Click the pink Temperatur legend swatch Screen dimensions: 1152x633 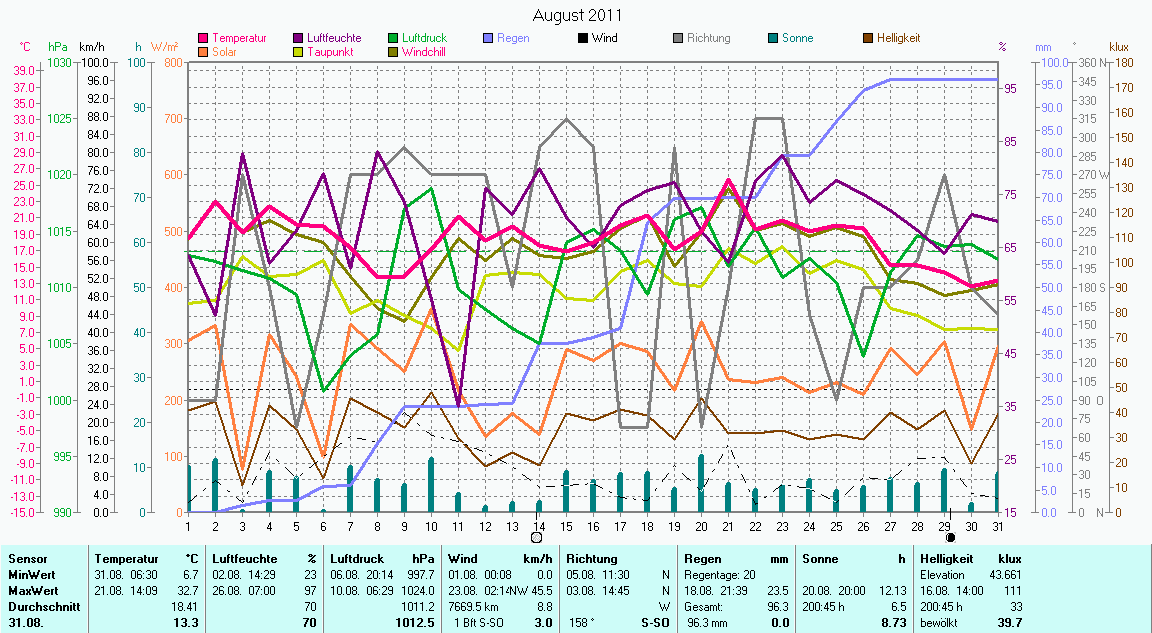[204, 39]
